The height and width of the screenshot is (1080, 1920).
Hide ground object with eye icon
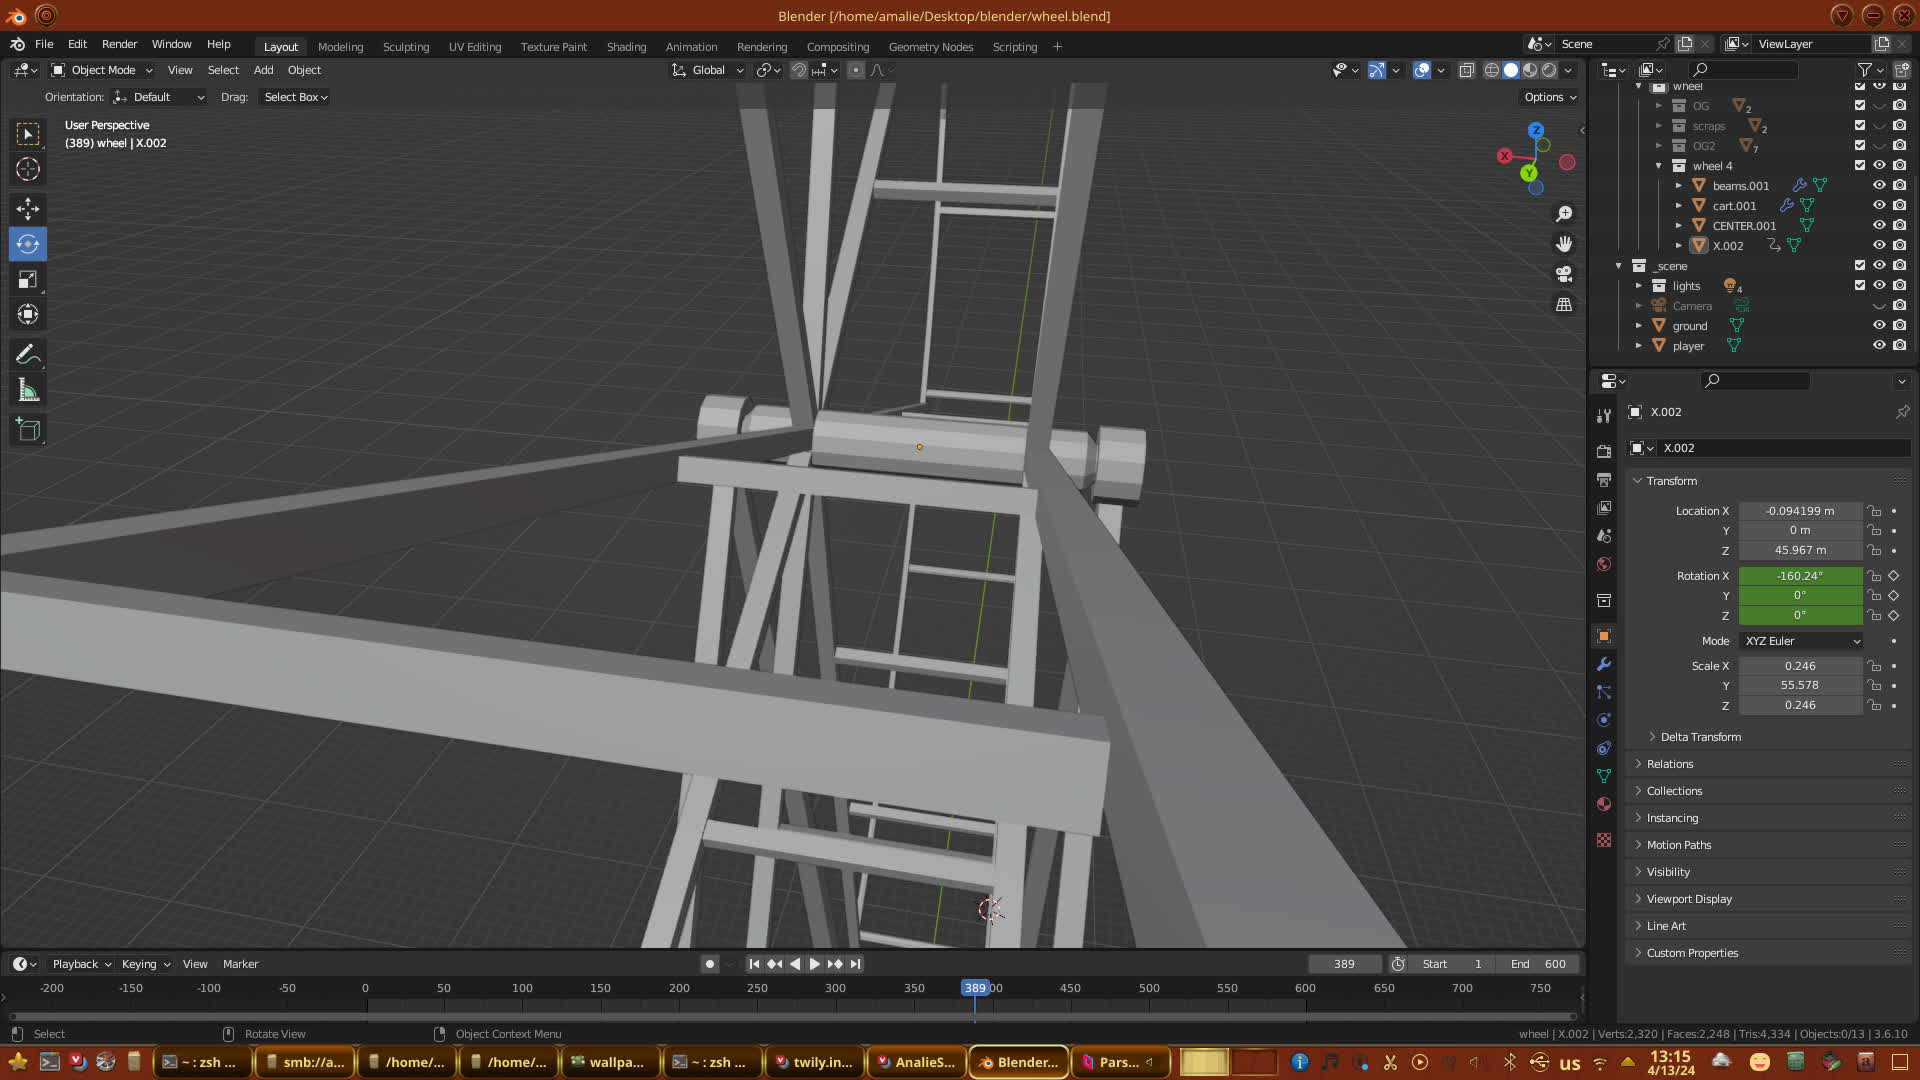1879,325
